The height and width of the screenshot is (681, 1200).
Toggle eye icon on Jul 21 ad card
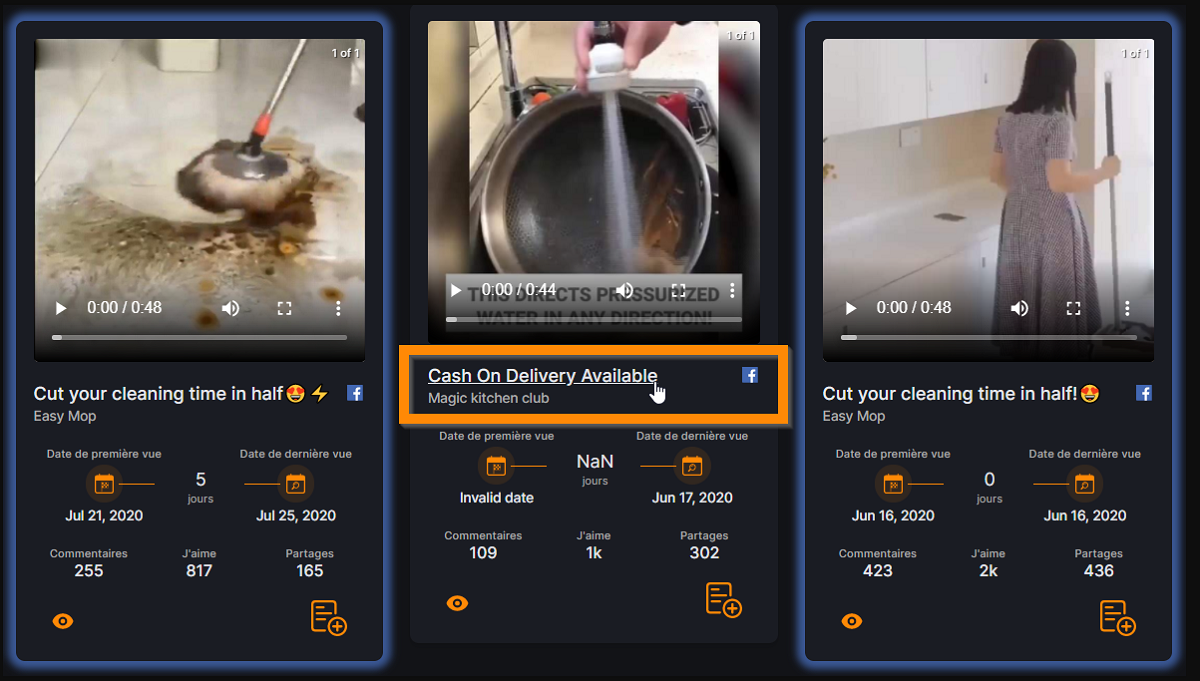pyautogui.click(x=63, y=621)
